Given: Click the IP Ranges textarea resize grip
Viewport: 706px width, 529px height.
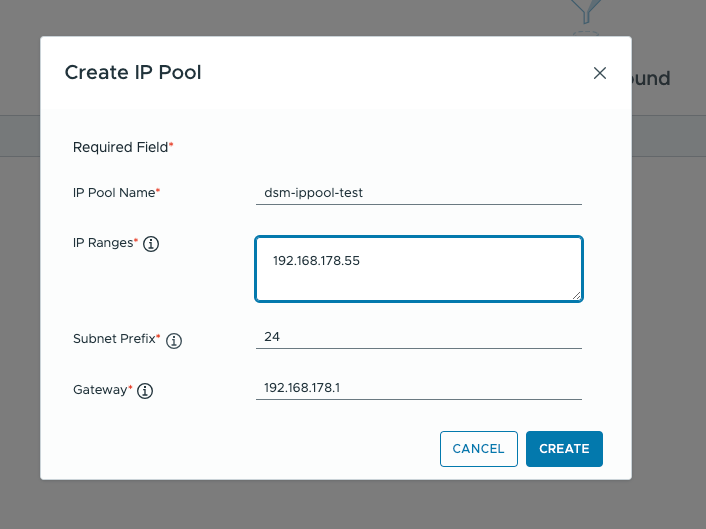Looking at the screenshot, I should tap(576, 295).
